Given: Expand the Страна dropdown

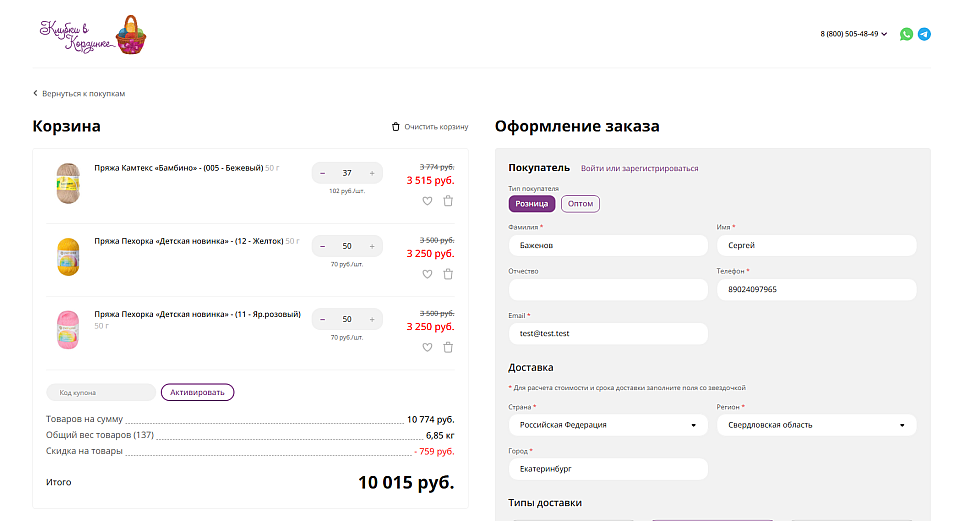Looking at the screenshot, I should [x=608, y=425].
